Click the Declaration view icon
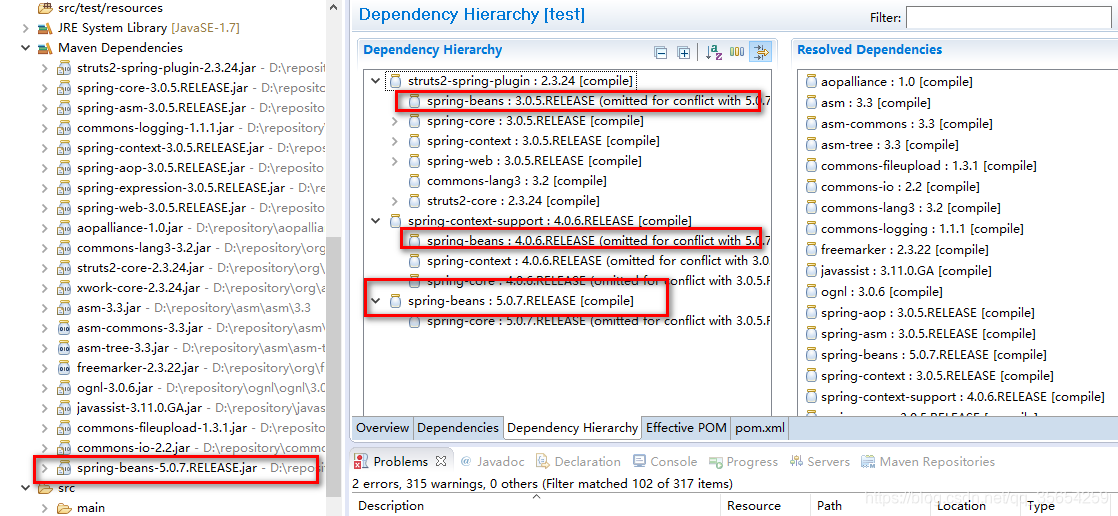 (x=543, y=461)
